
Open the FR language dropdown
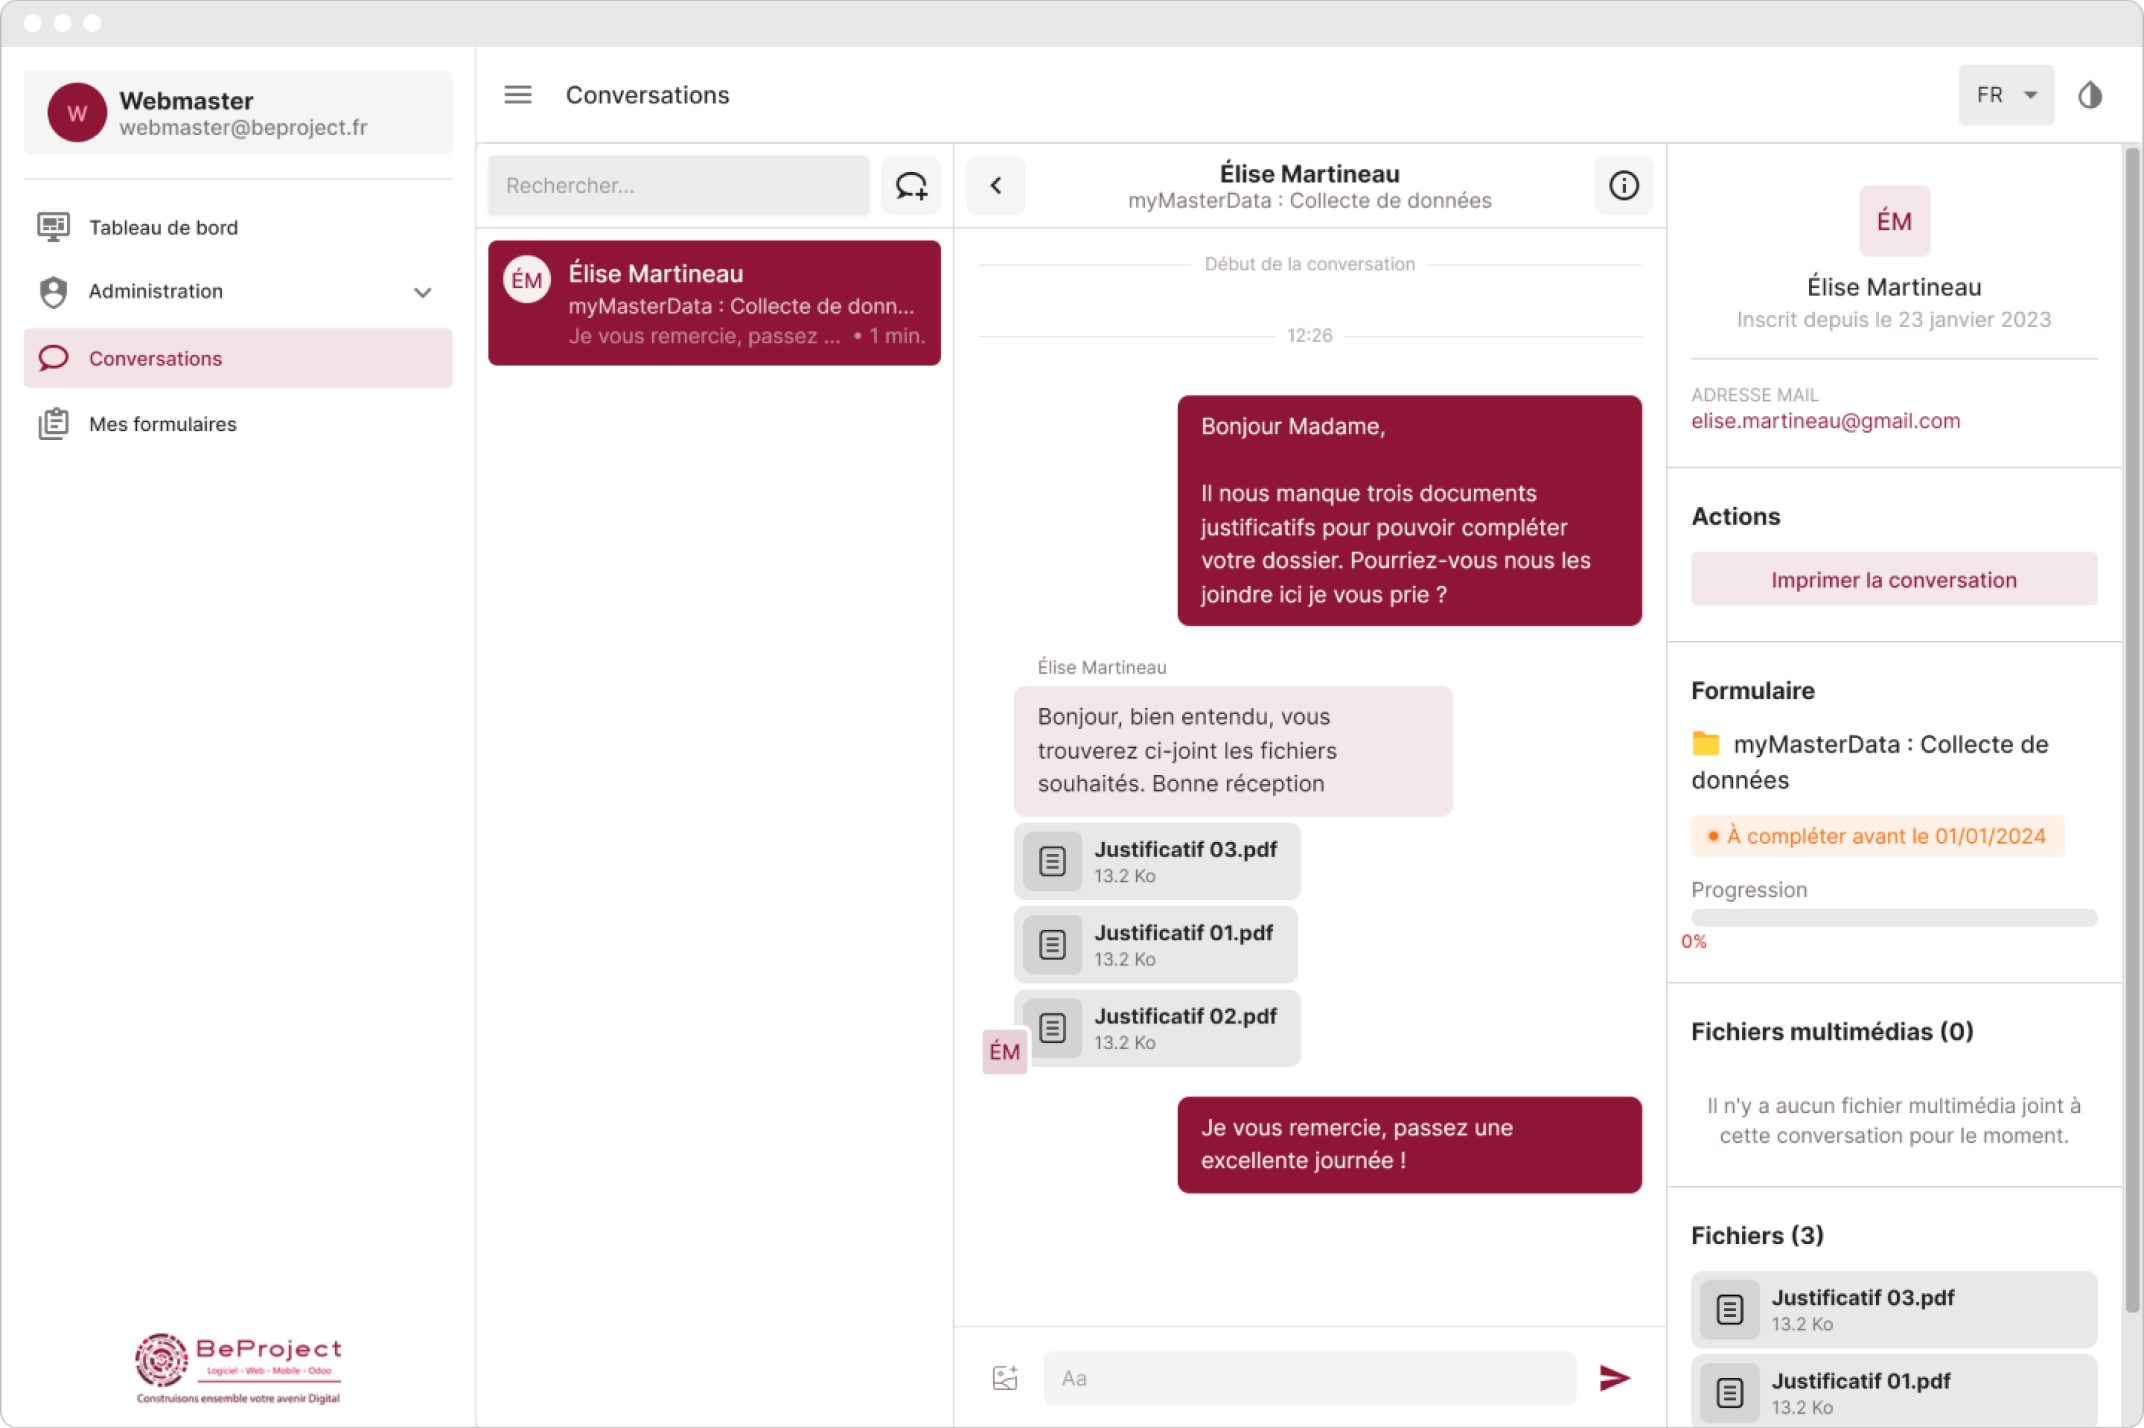click(x=2004, y=94)
